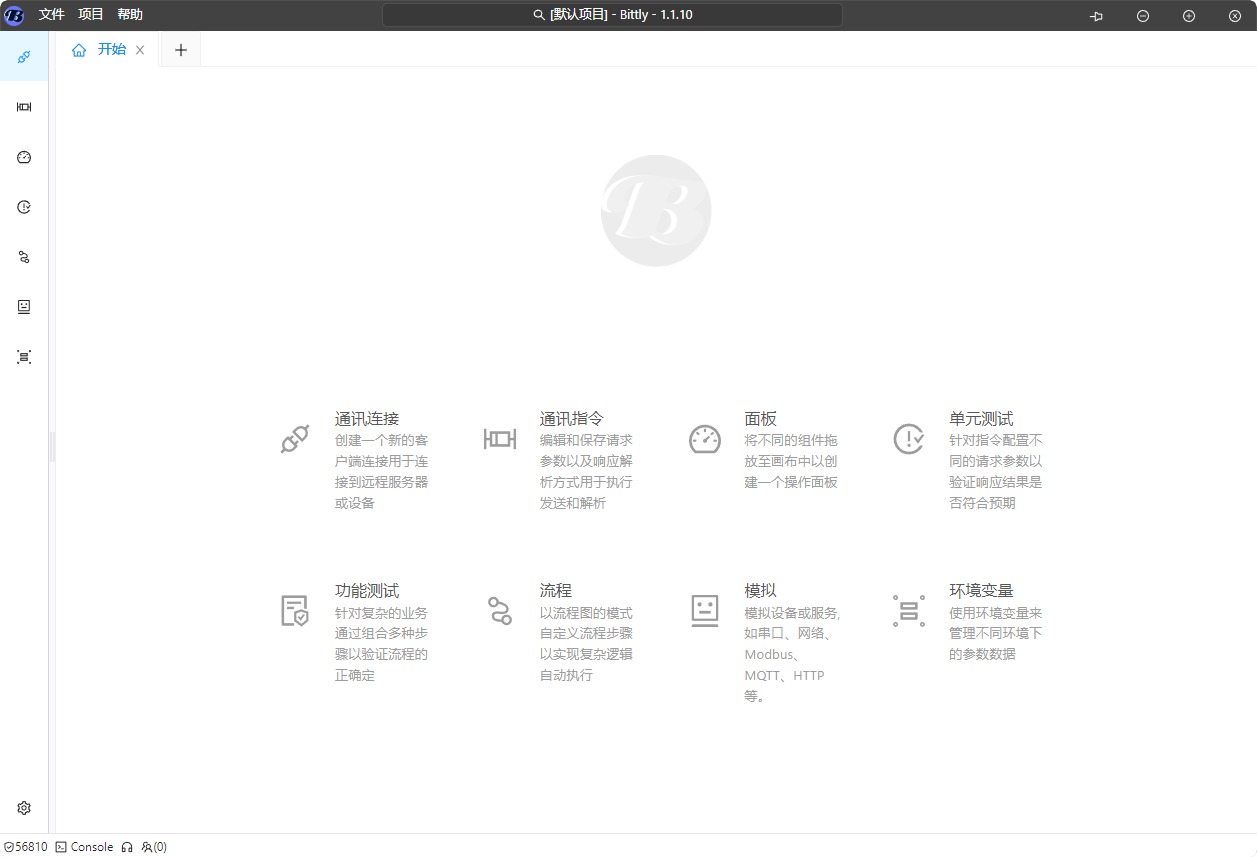The width and height of the screenshot is (1257, 857).
Task: Click the 功能测试 card with the shield icon
Action: (x=367, y=591)
